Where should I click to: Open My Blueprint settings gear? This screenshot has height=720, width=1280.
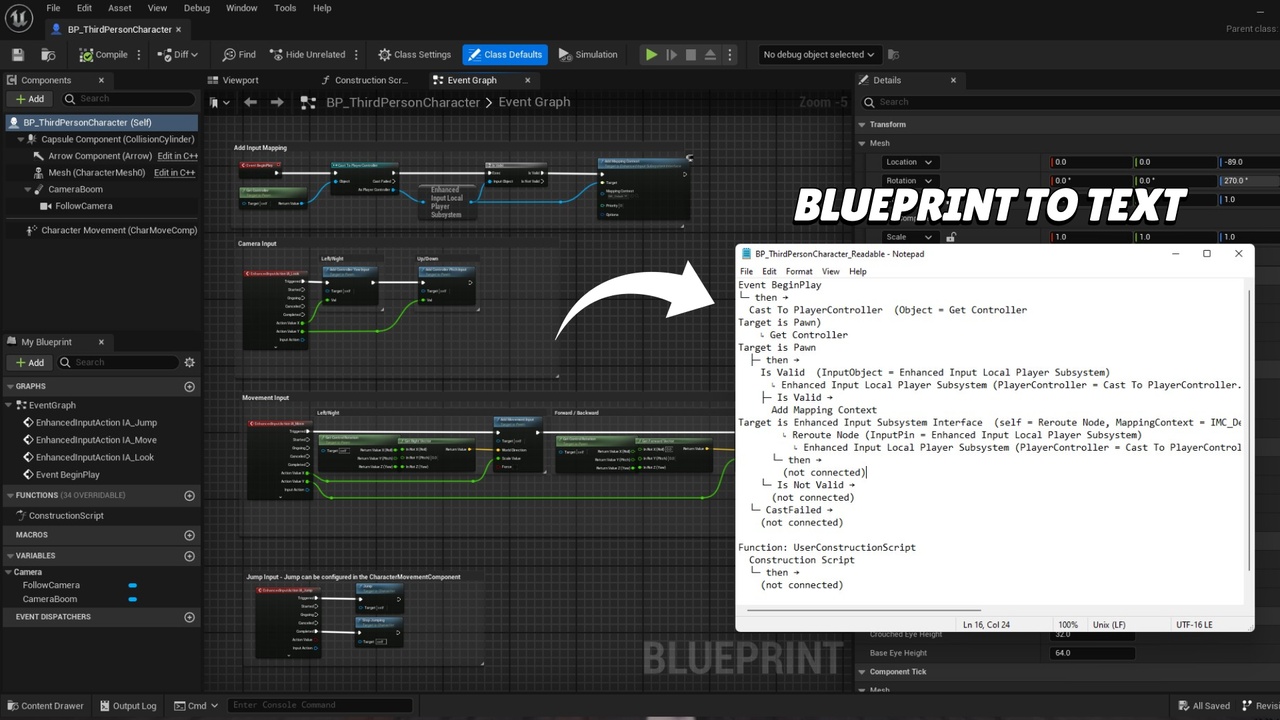[189, 362]
